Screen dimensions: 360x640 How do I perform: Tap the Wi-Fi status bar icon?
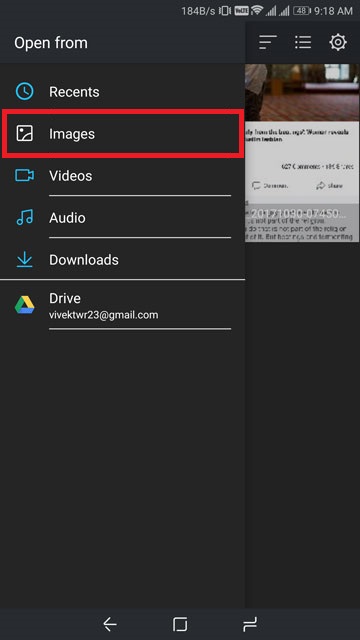tap(257, 11)
